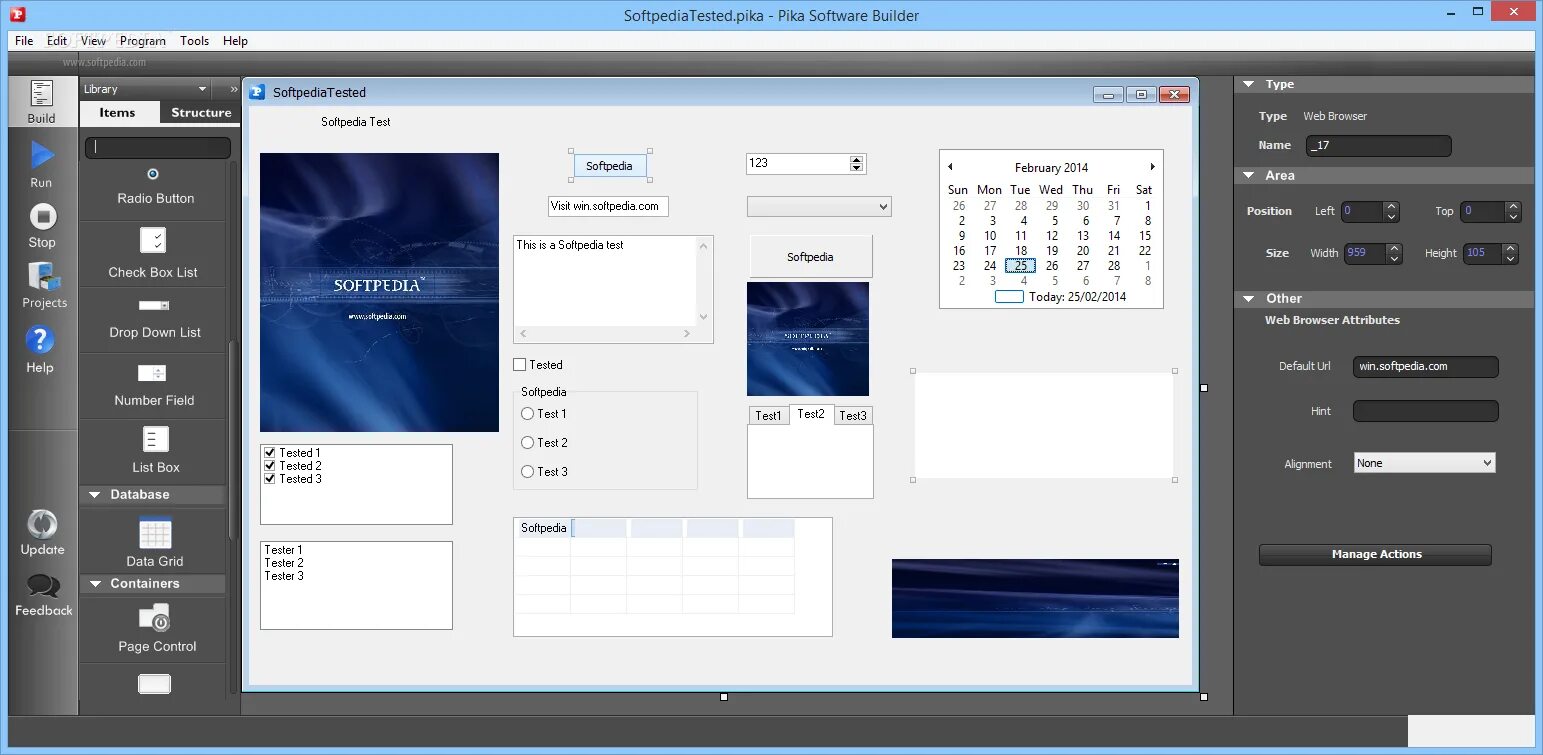
Task: Open the Library dropdown
Action: 146,89
